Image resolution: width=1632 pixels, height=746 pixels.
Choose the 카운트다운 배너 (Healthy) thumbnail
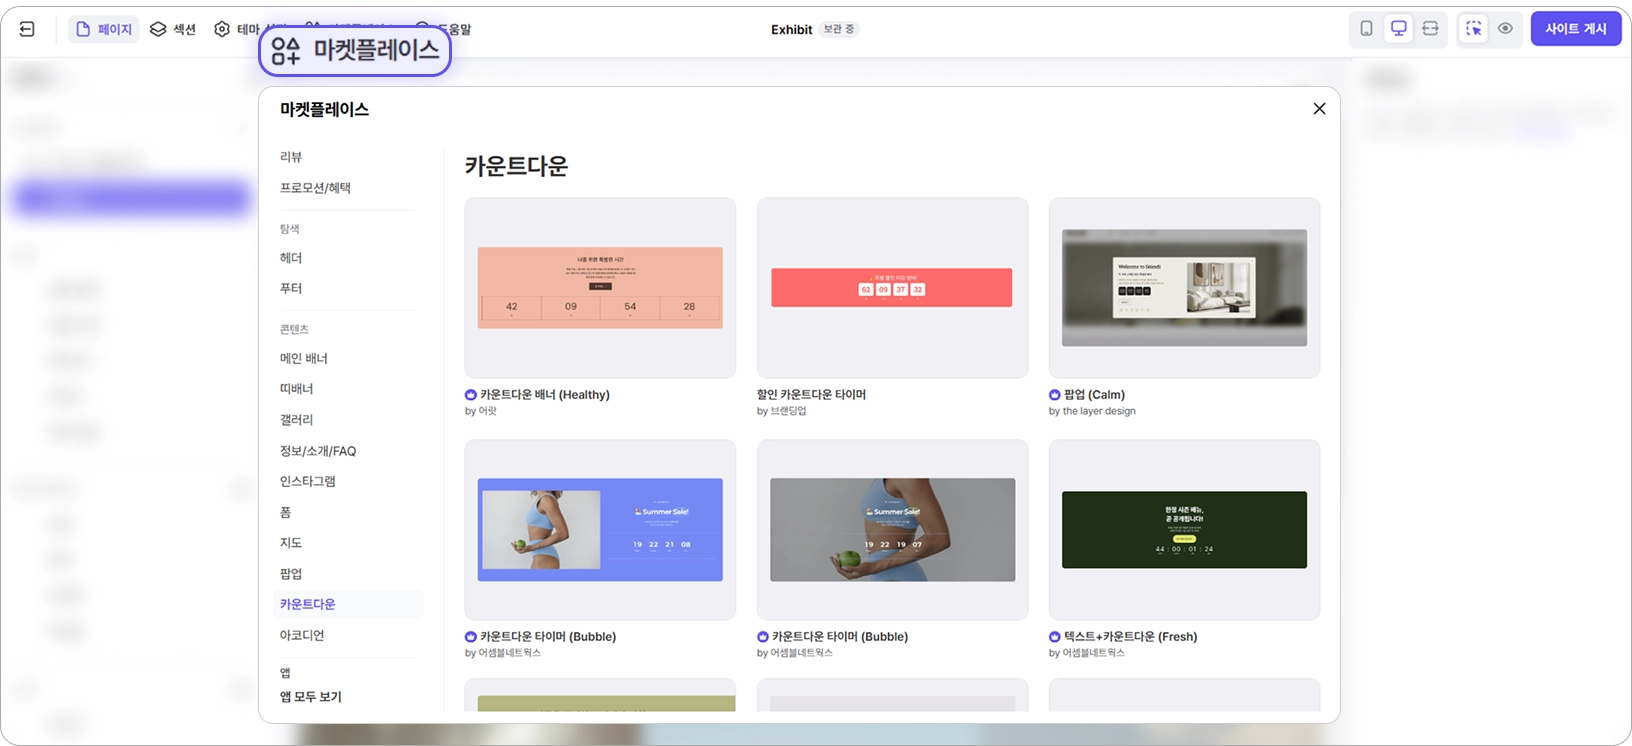coord(600,288)
